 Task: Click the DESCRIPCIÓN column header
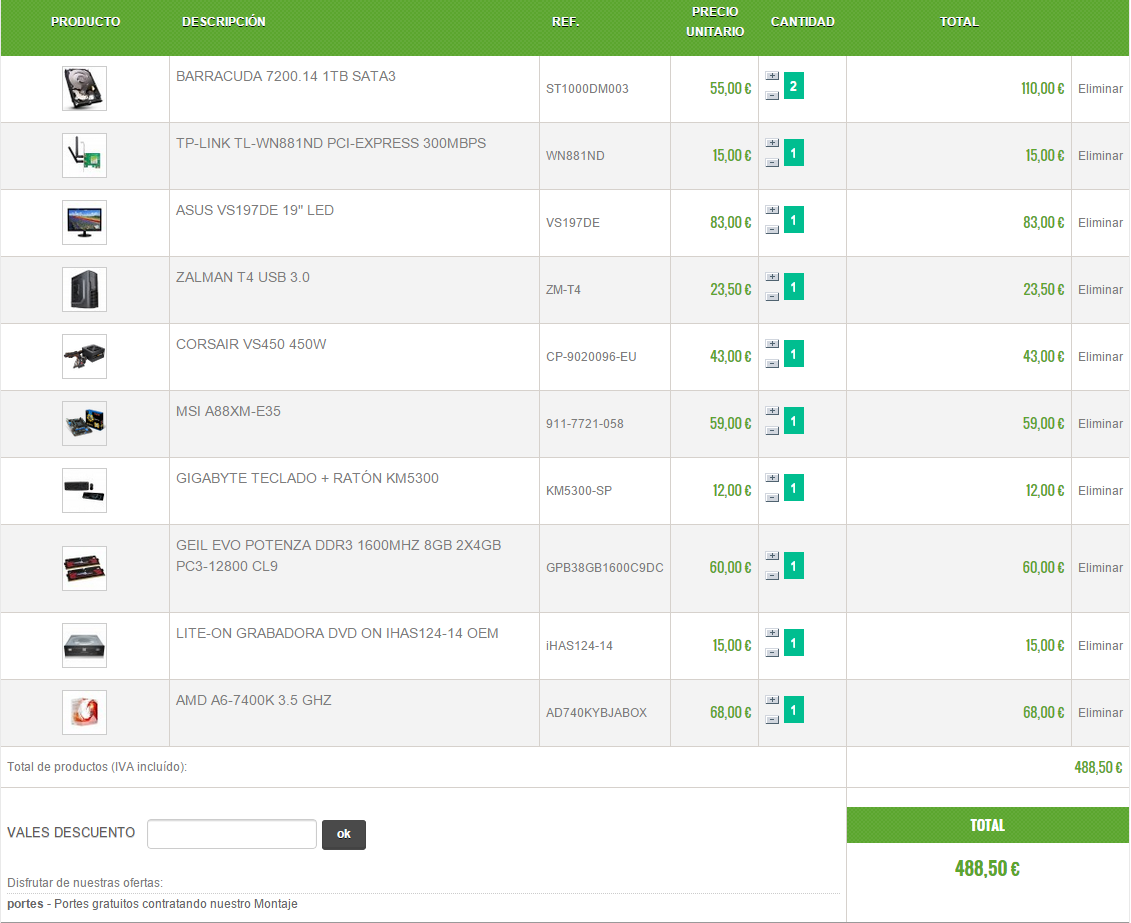pyautogui.click(x=224, y=22)
